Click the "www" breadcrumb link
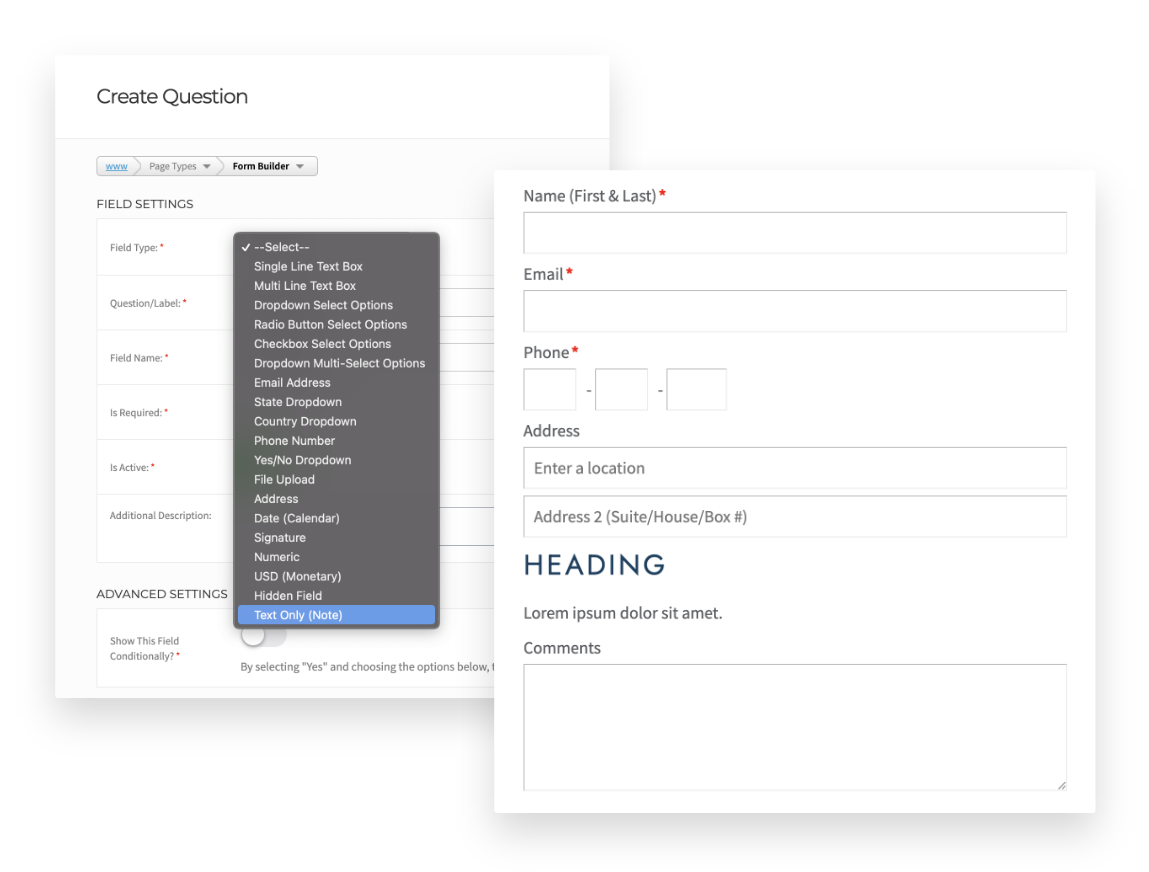 coord(116,166)
